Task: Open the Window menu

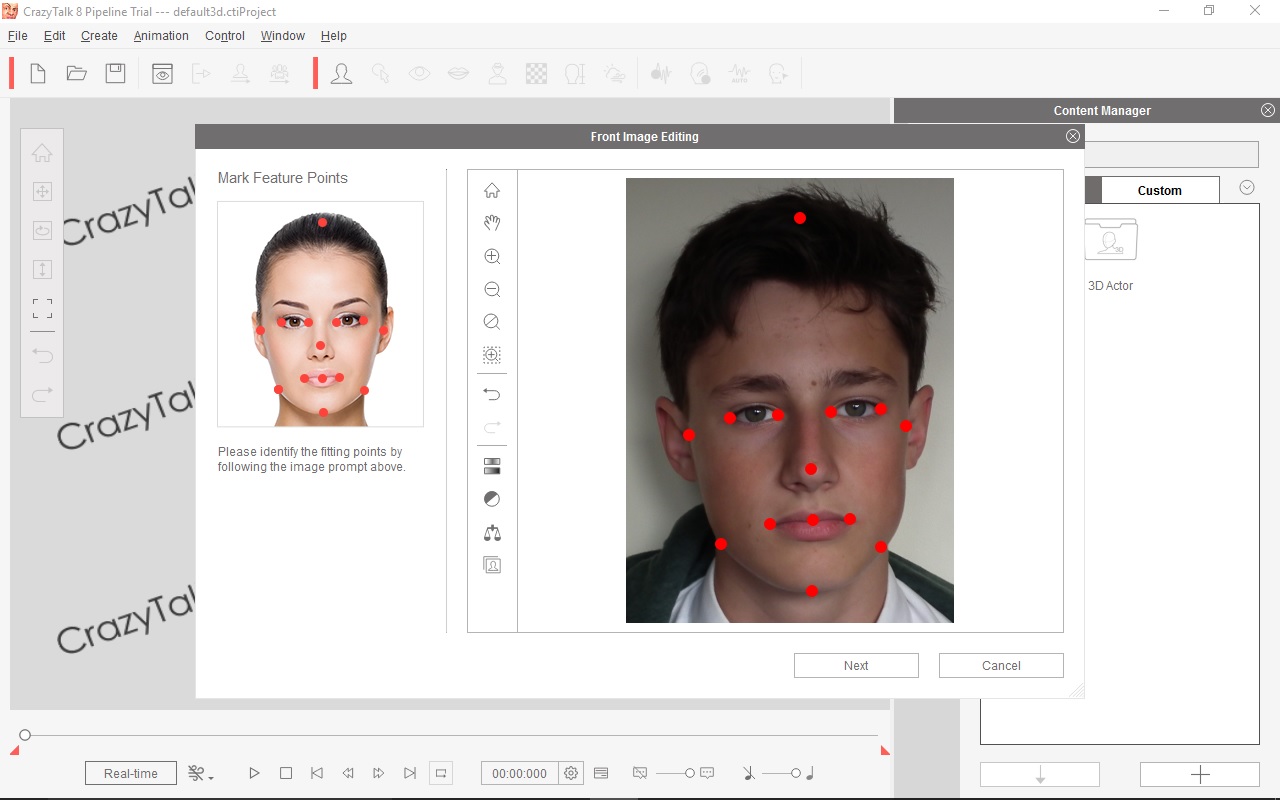Action: (x=283, y=36)
